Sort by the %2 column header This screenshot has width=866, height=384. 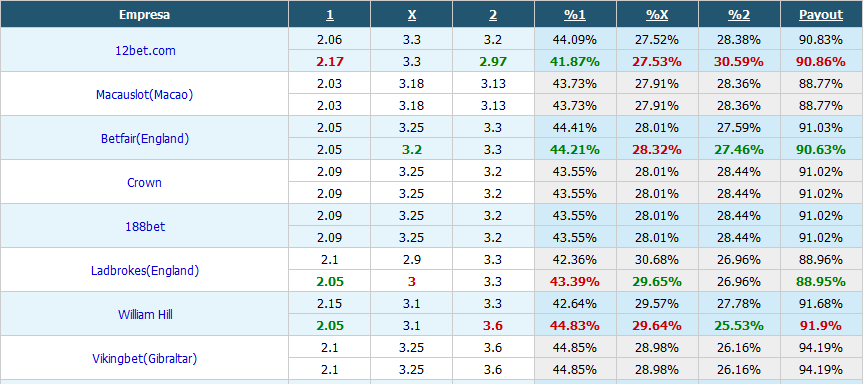pos(739,15)
